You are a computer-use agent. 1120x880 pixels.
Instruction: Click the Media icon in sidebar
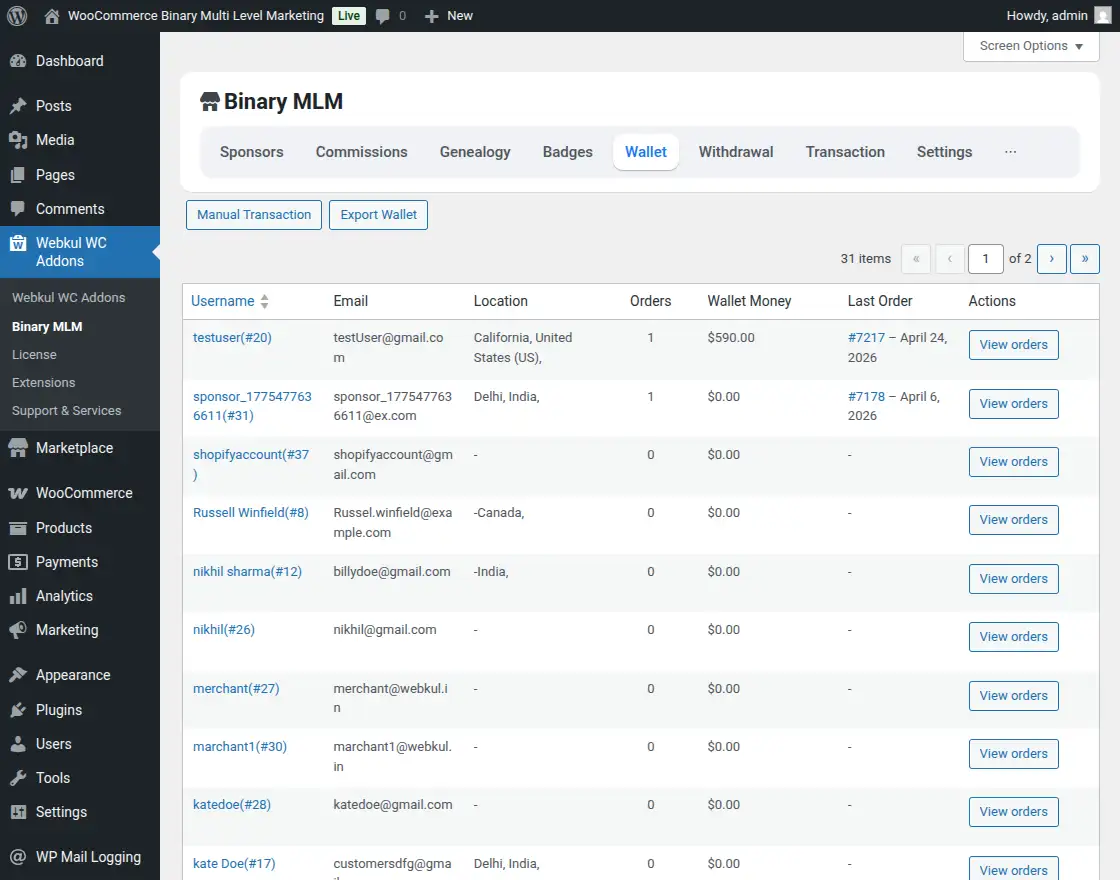[18, 140]
